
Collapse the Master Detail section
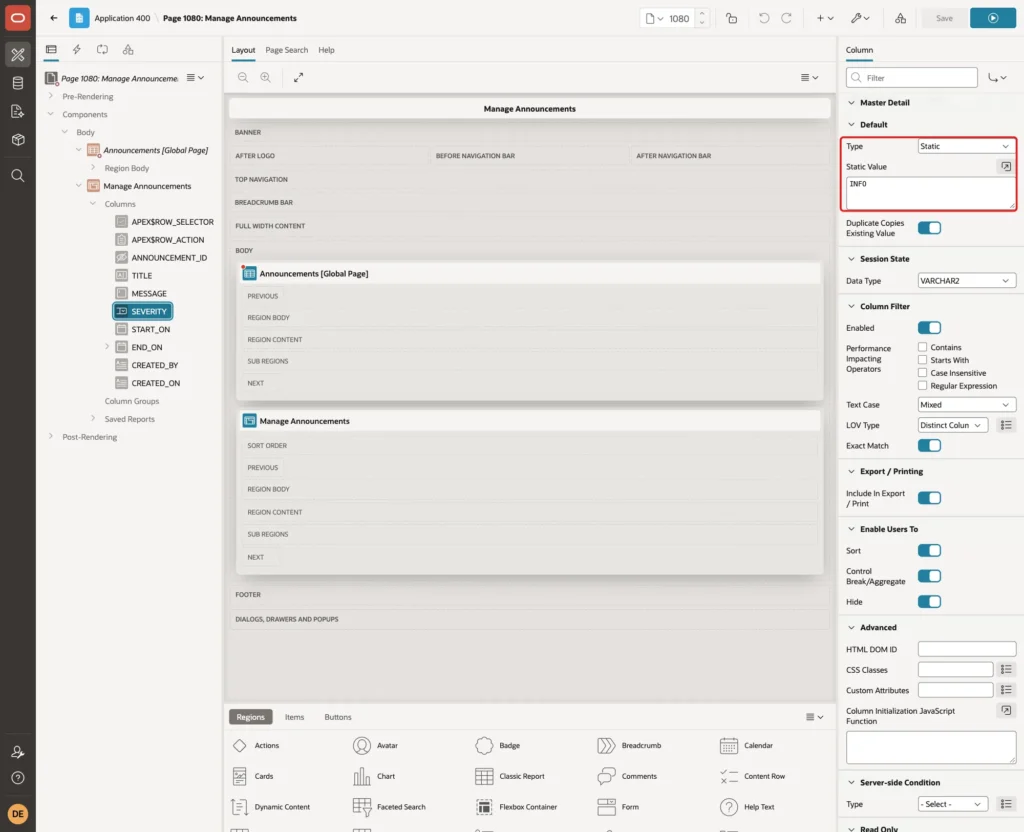point(851,103)
